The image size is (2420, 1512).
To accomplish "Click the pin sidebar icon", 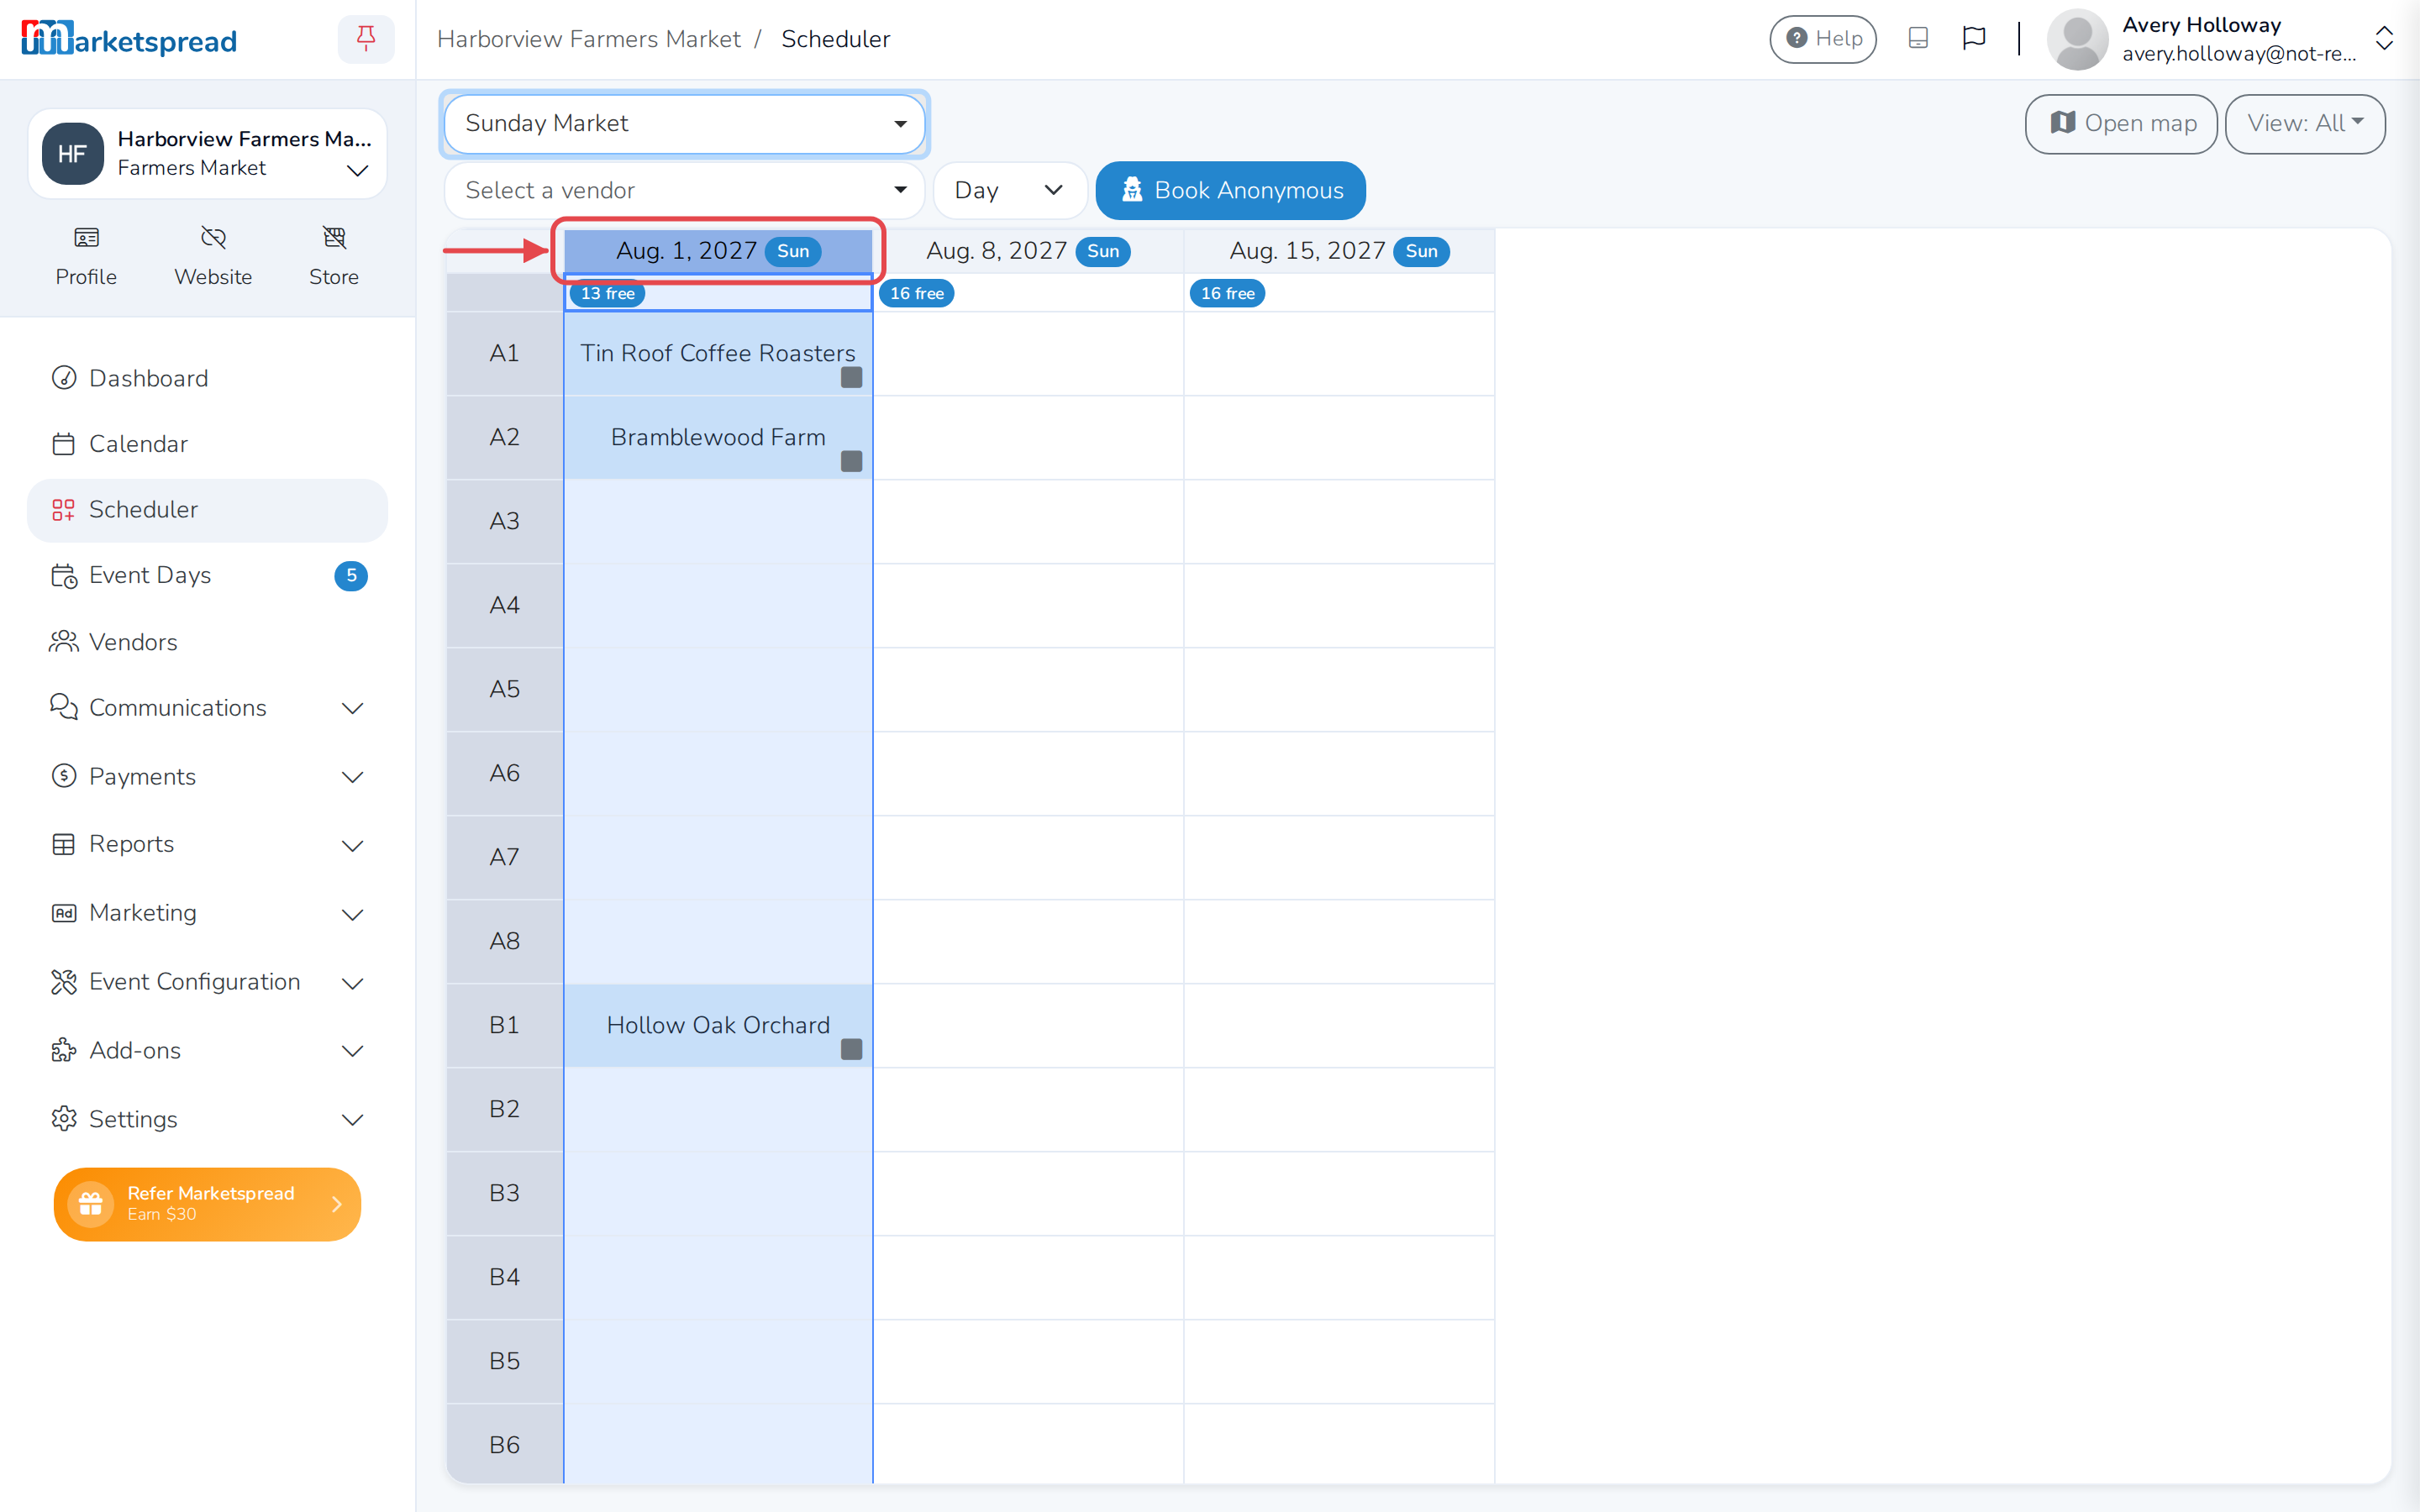I will (x=366, y=39).
